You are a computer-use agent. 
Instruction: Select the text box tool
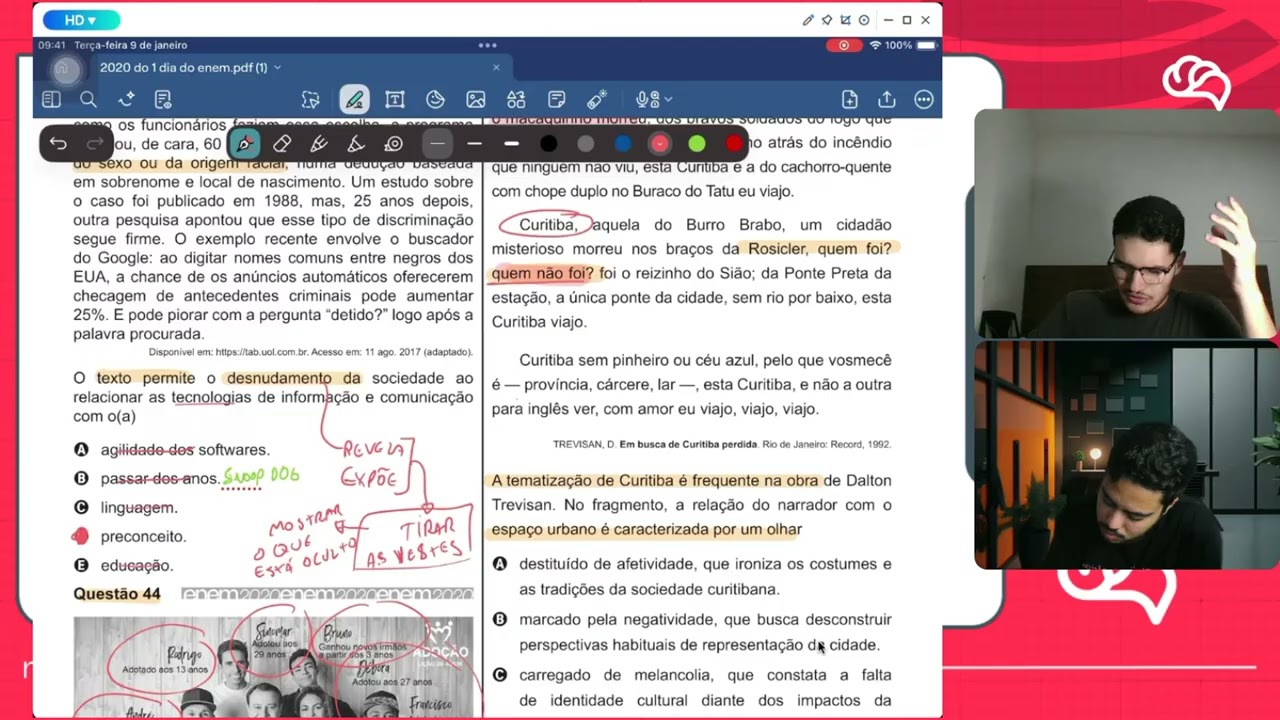pyautogui.click(x=395, y=99)
